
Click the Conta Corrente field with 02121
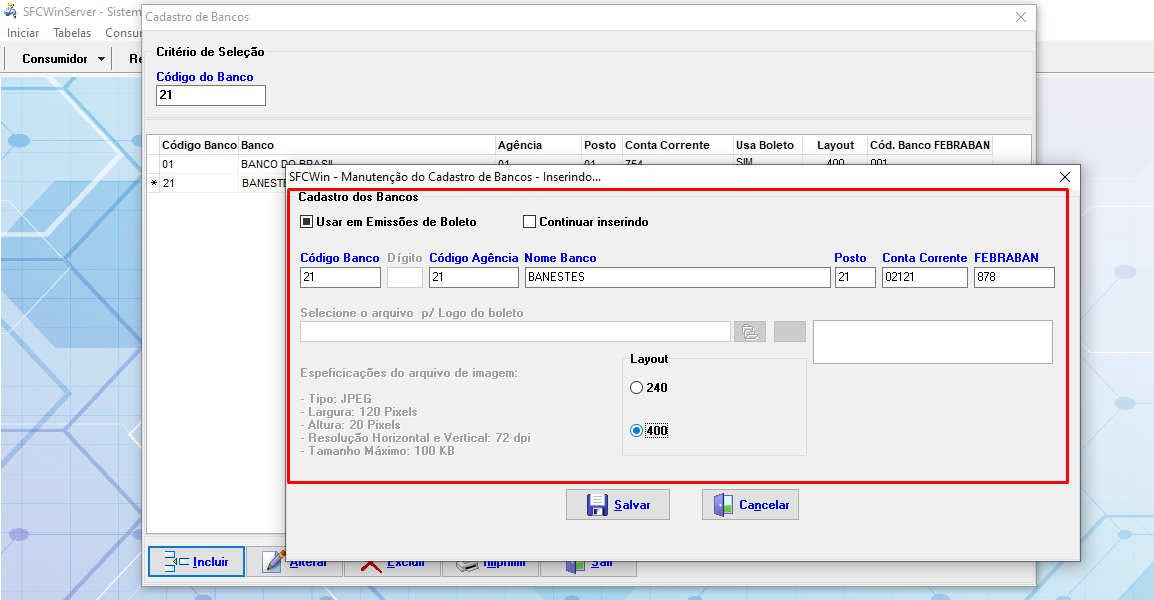(x=924, y=278)
